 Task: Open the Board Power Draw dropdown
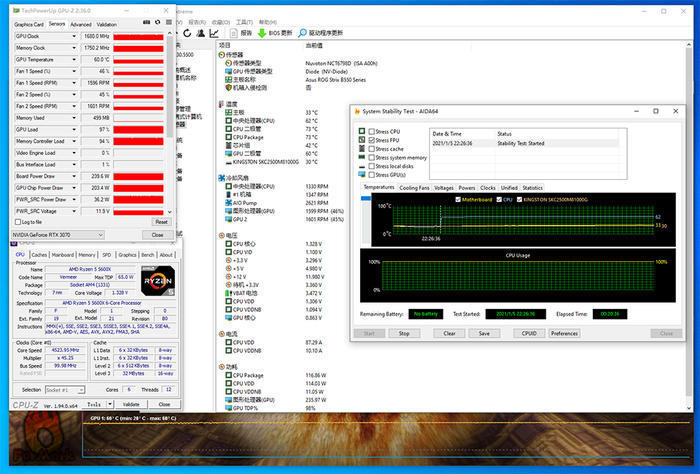pos(74,176)
